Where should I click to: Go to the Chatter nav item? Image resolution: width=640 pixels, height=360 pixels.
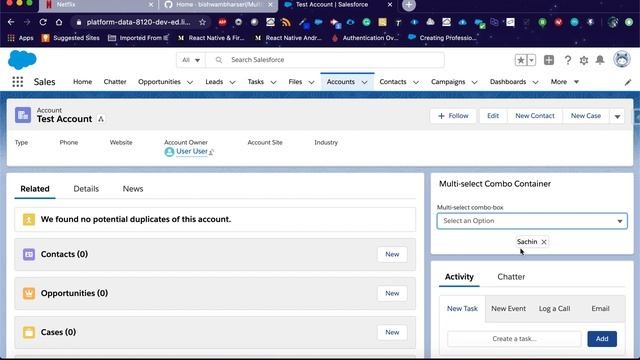click(x=115, y=82)
